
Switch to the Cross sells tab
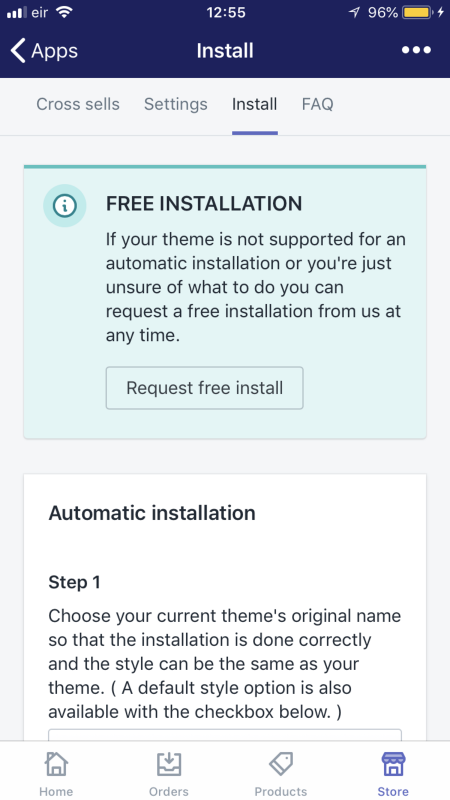[78, 104]
